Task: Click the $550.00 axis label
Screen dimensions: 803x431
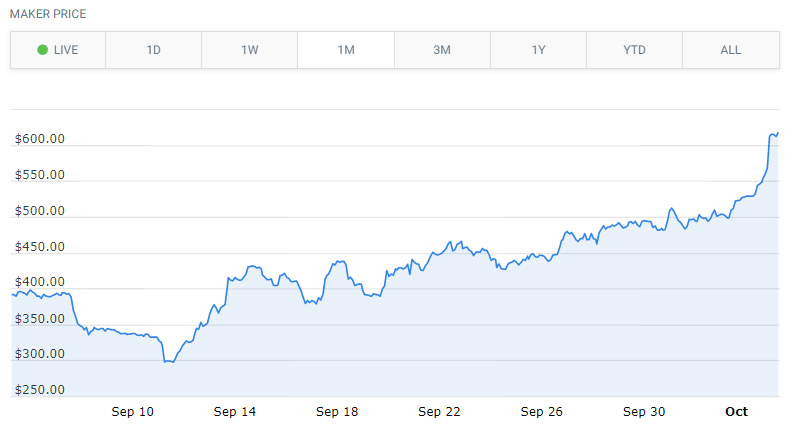Action: pyautogui.click(x=40, y=175)
